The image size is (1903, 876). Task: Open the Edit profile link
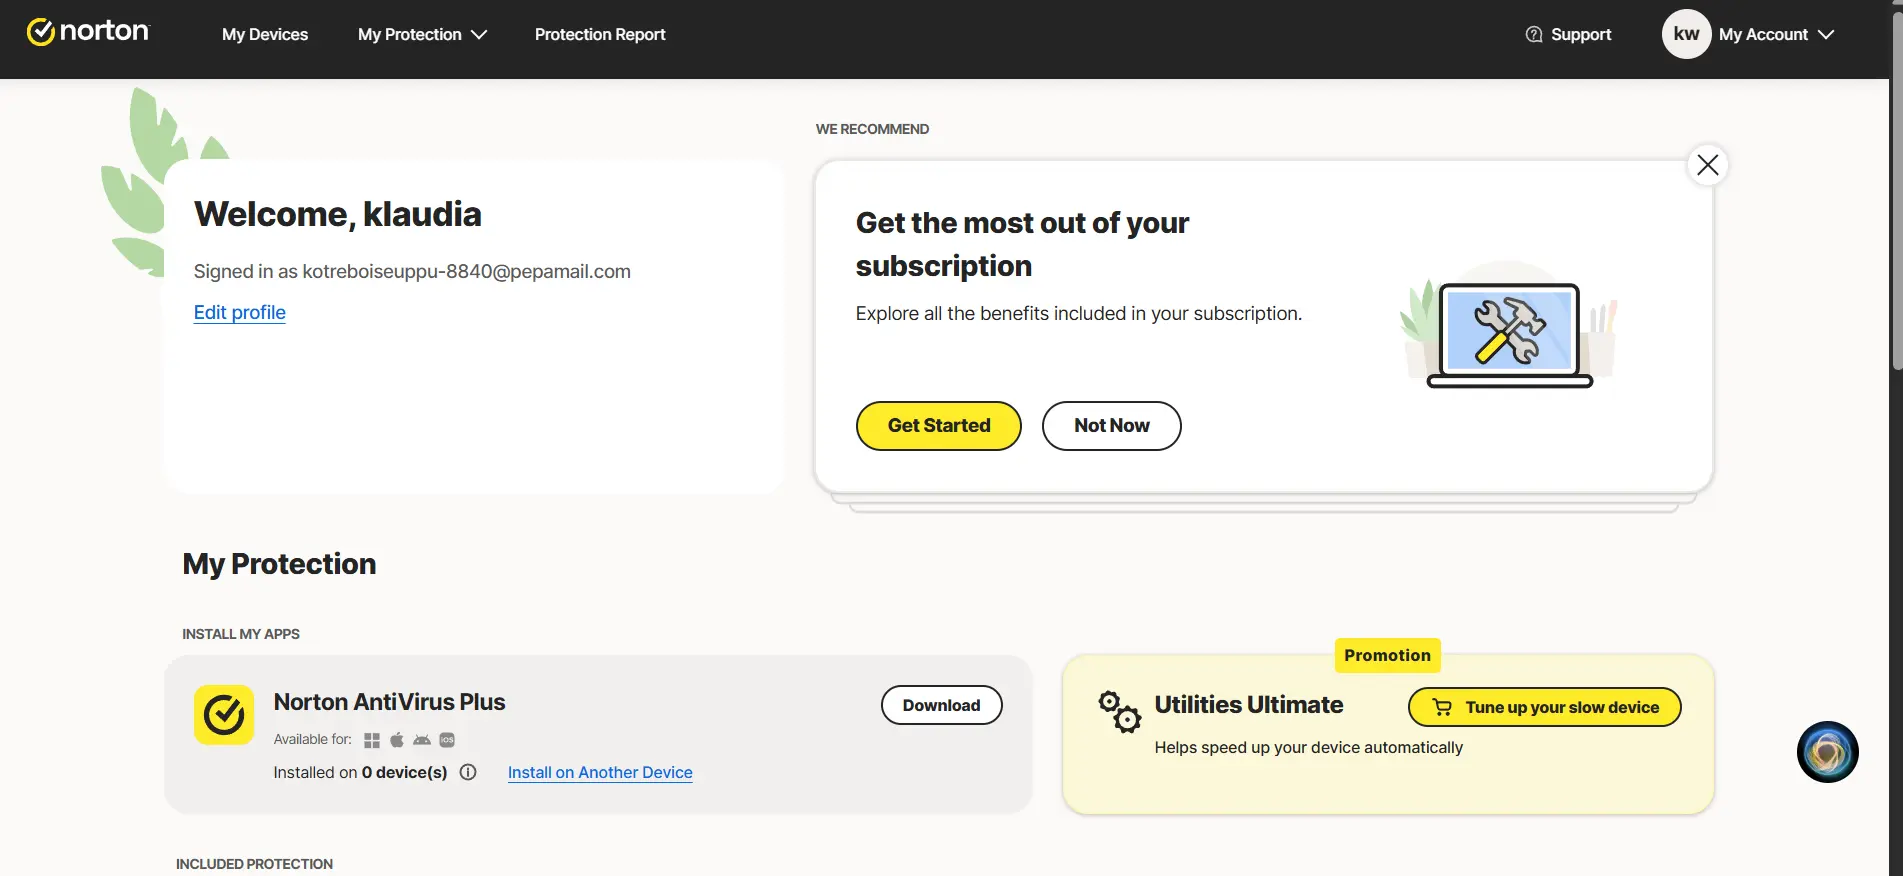coord(240,312)
